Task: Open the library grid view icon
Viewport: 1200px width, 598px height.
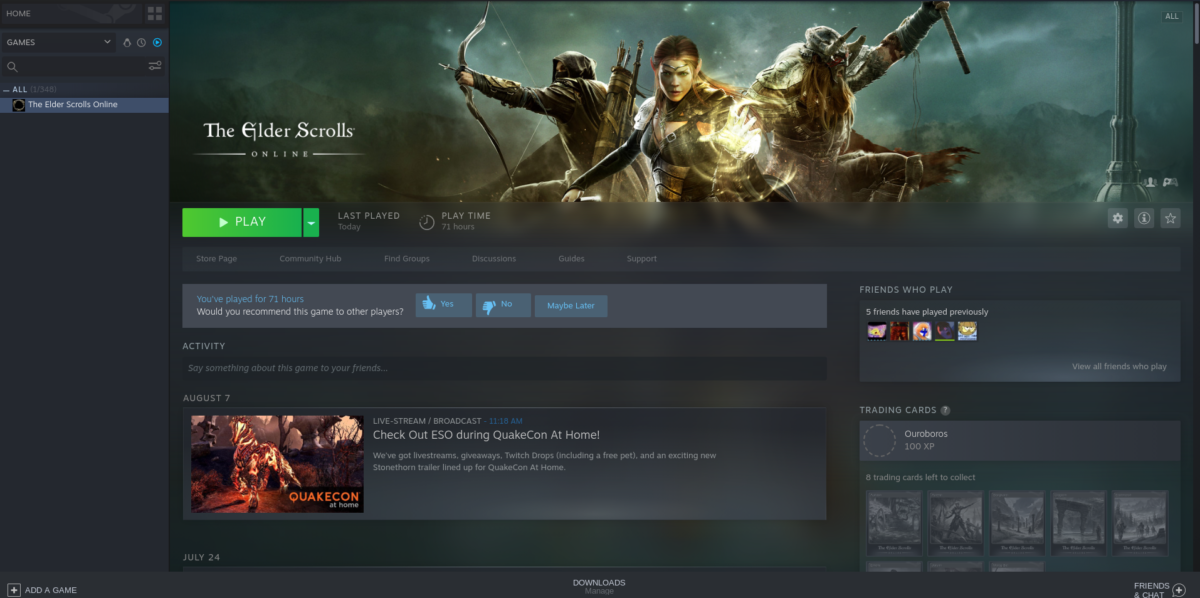Action: pos(154,13)
